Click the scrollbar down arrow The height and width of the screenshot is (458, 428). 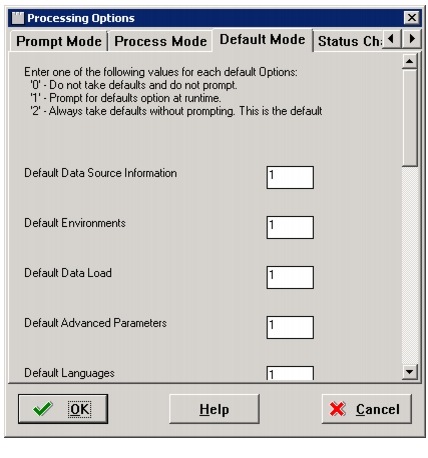(x=409, y=371)
